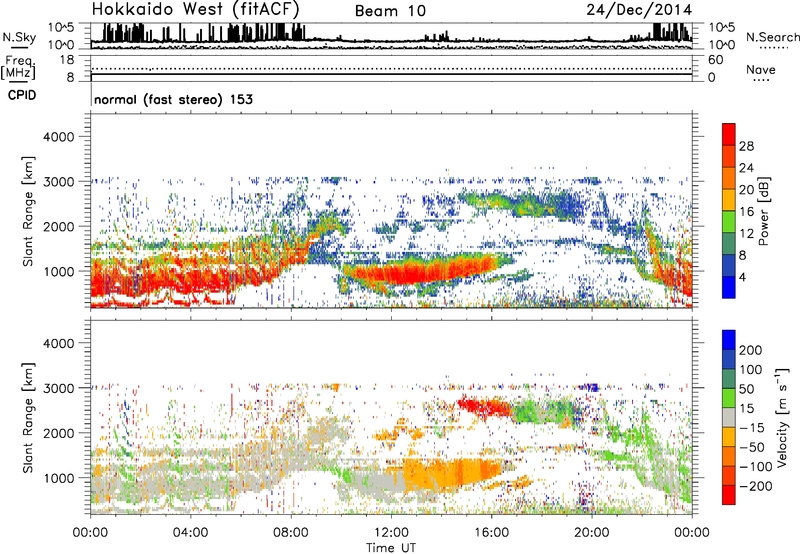Click the '4' value on Power color bar
Screen dimensions: 800x554
click(743, 277)
